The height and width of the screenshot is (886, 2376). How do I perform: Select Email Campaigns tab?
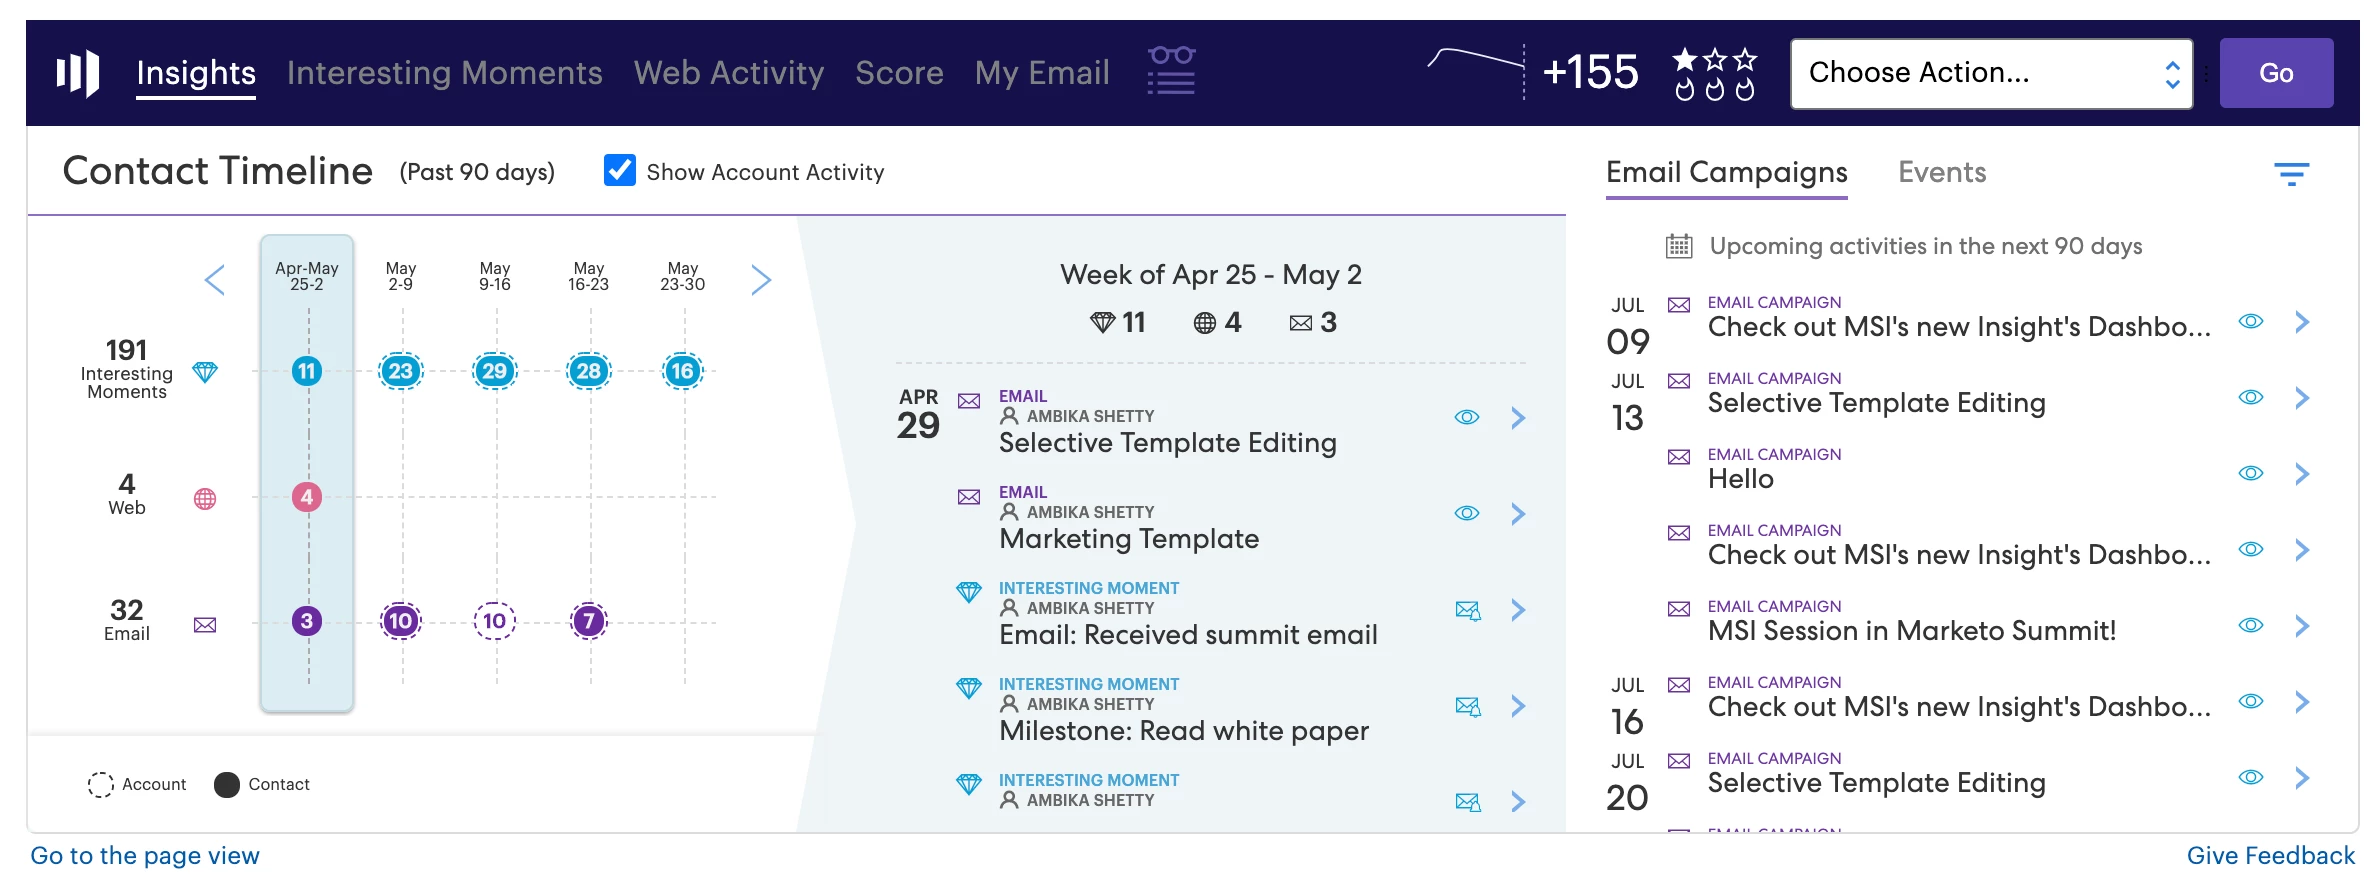(x=1726, y=172)
